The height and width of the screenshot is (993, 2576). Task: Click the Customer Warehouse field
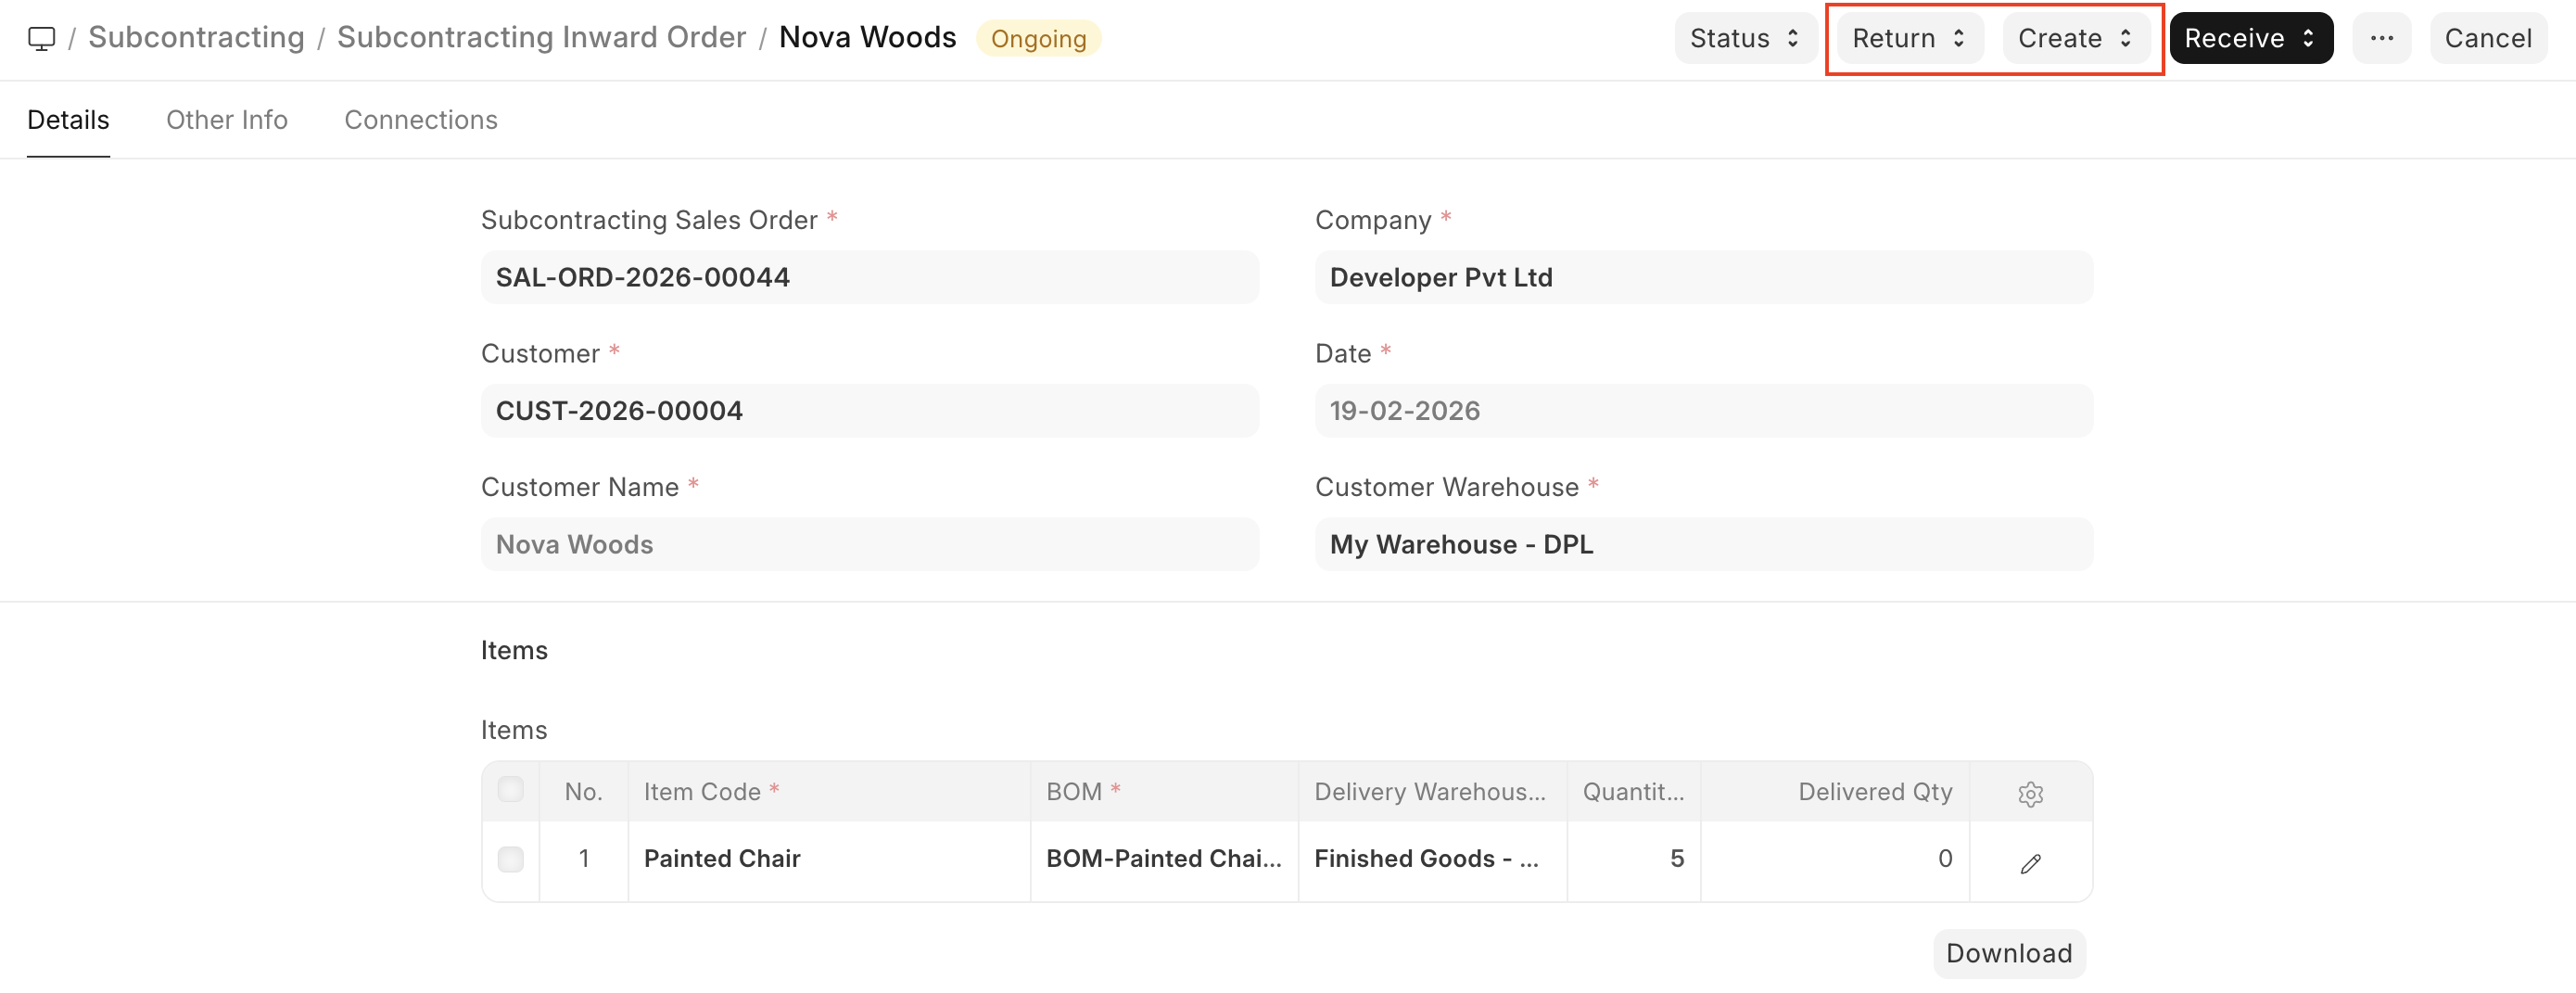pyautogui.click(x=1702, y=544)
